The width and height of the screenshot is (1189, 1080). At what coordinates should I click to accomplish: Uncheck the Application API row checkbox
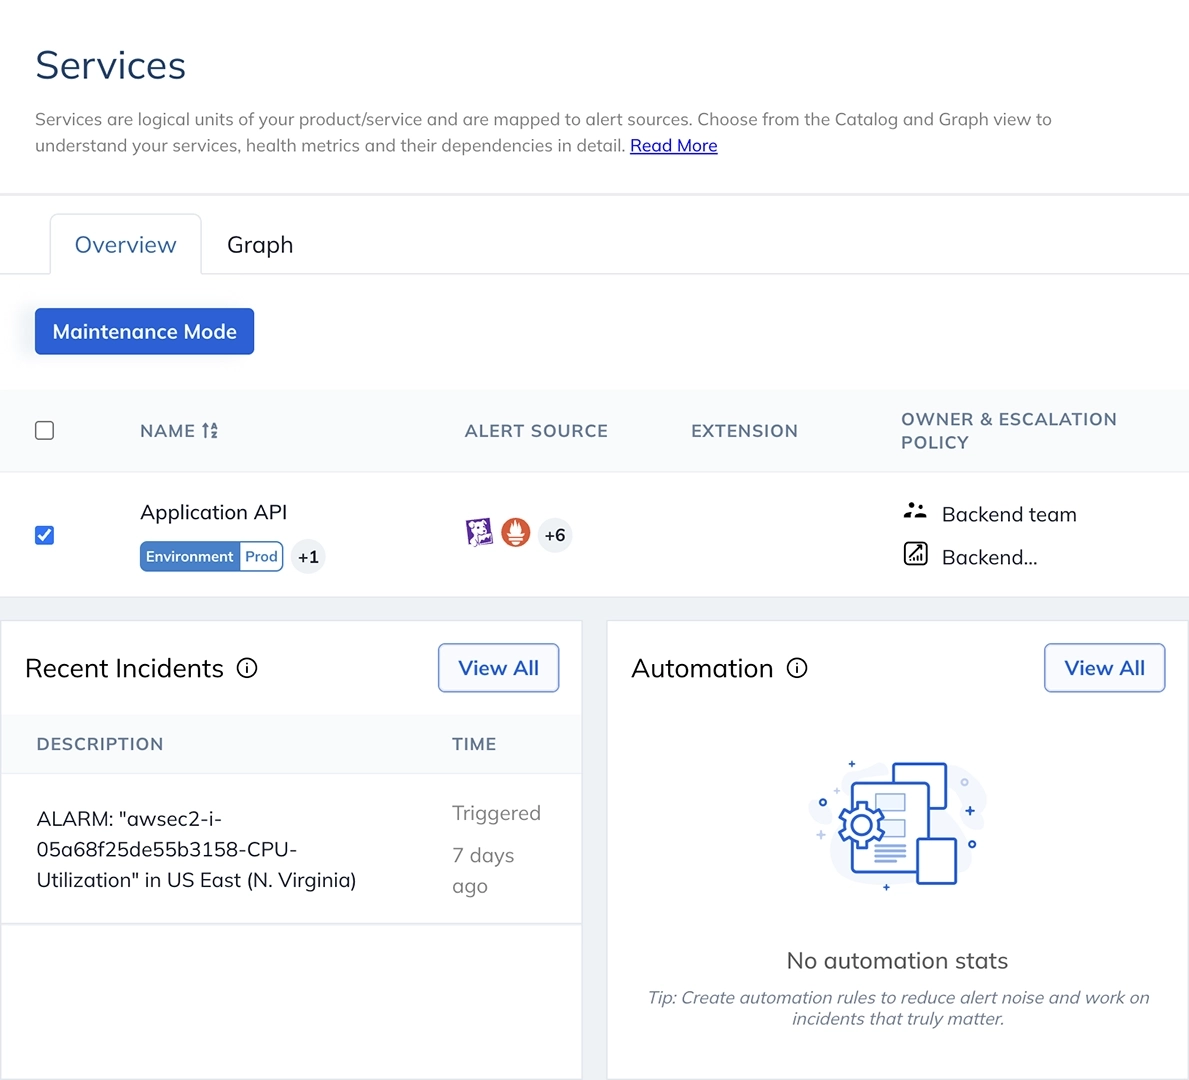pos(45,535)
